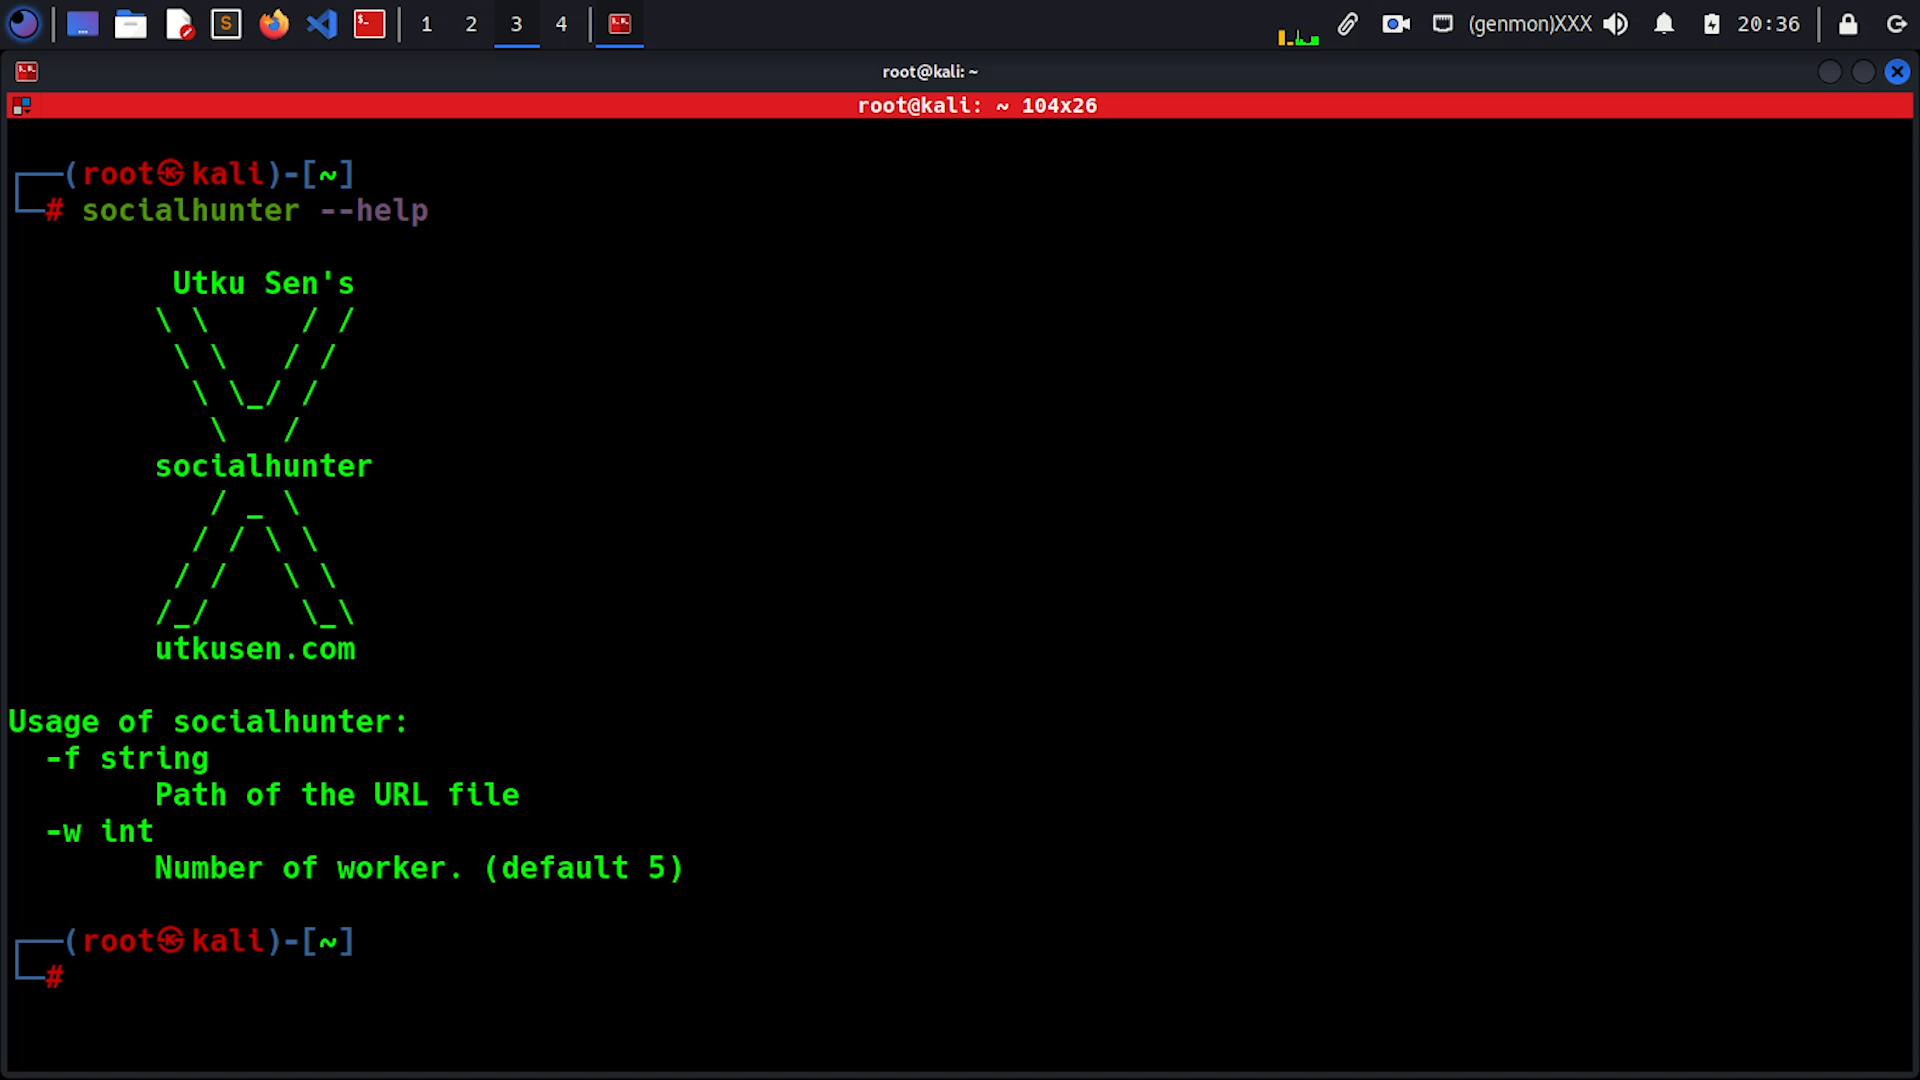
Task: Launch Visual Studio Code
Action: [x=322, y=24]
